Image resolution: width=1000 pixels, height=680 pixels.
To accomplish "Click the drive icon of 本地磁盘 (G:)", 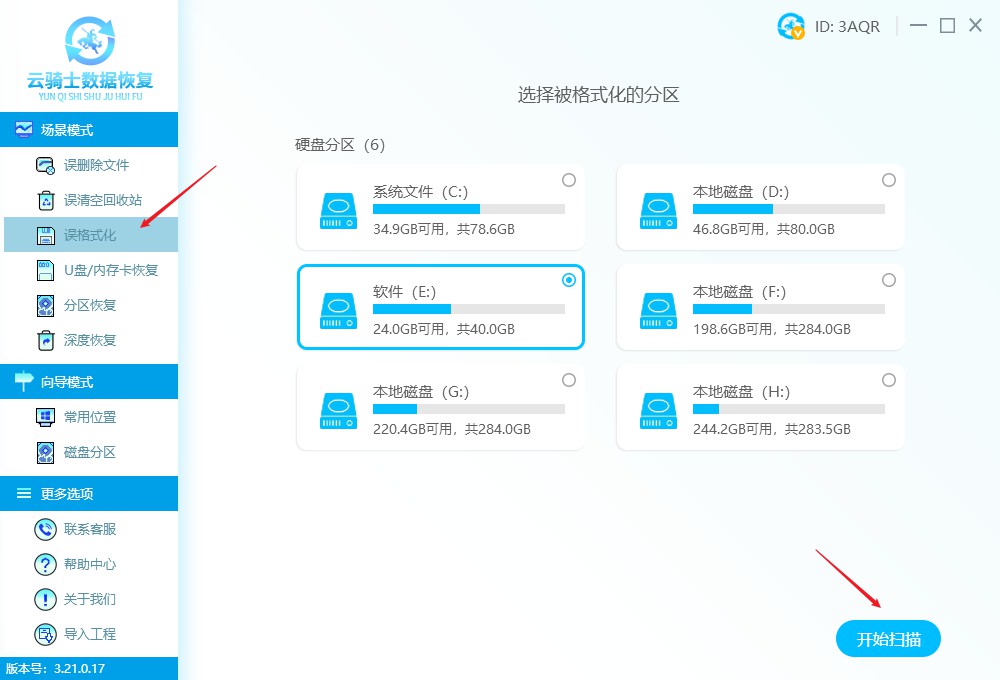I will pyautogui.click(x=338, y=411).
